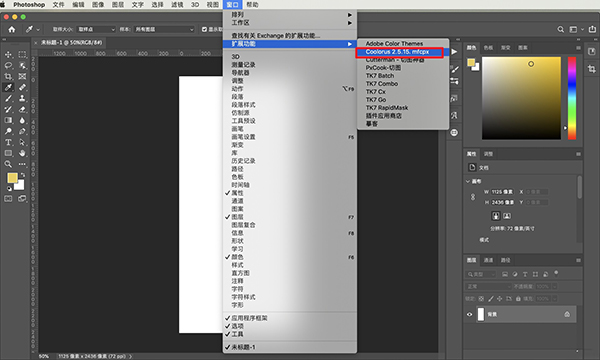Select the Horizontal Type tool
Viewport: 600px width, 360px height.
point(8,142)
